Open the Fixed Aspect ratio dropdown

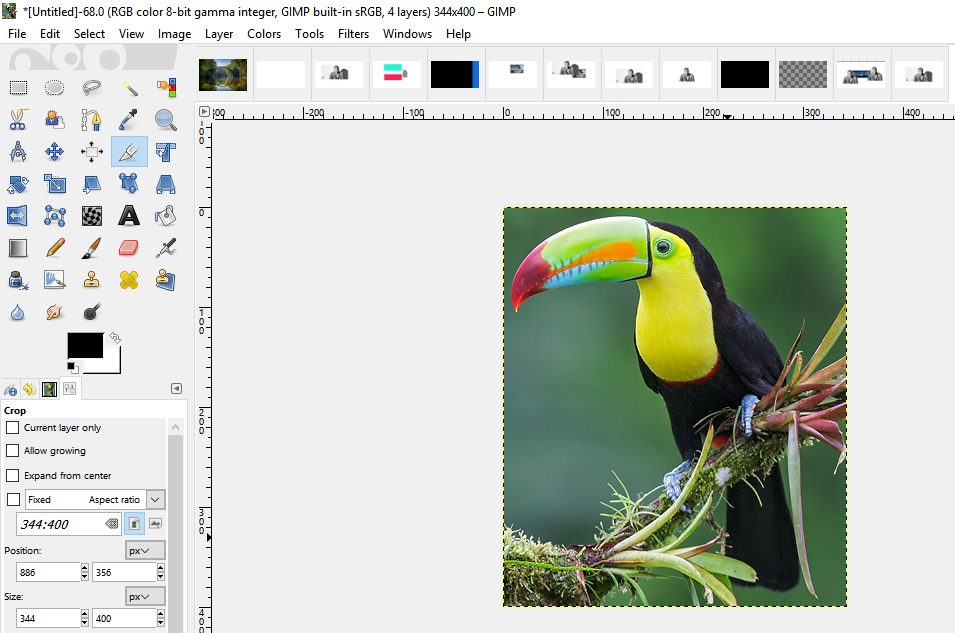(x=155, y=499)
